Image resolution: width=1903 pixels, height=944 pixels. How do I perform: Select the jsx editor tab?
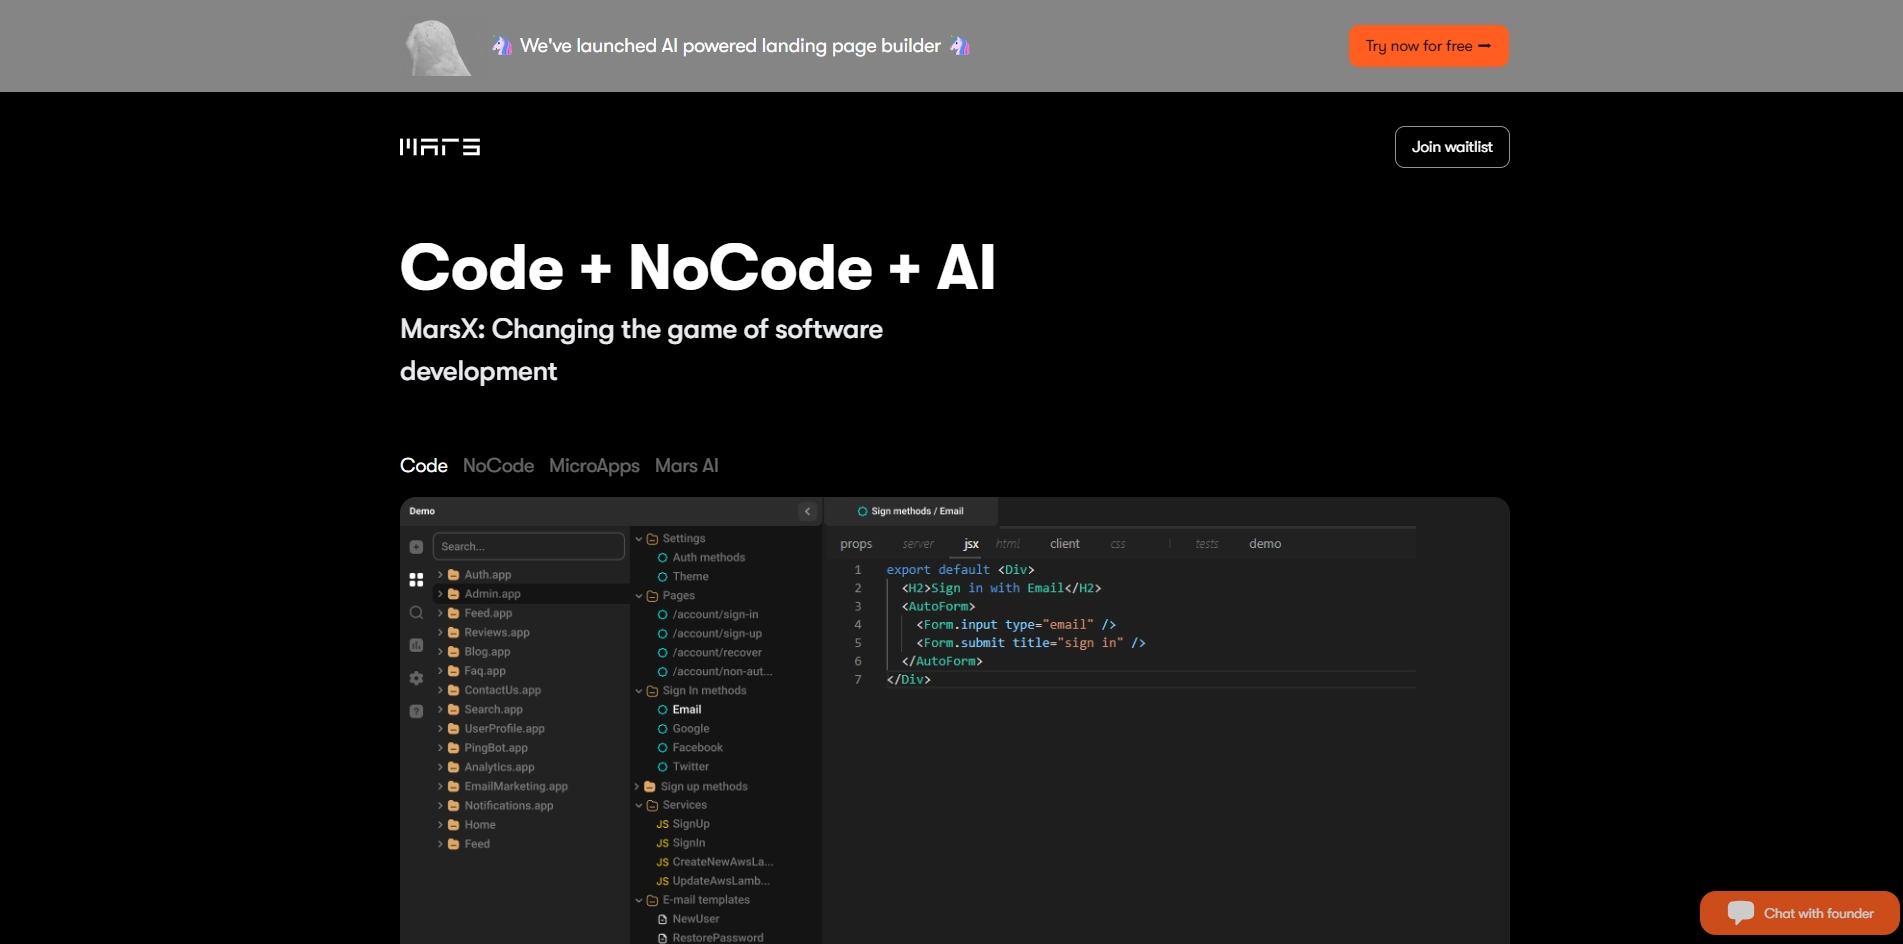(971, 544)
